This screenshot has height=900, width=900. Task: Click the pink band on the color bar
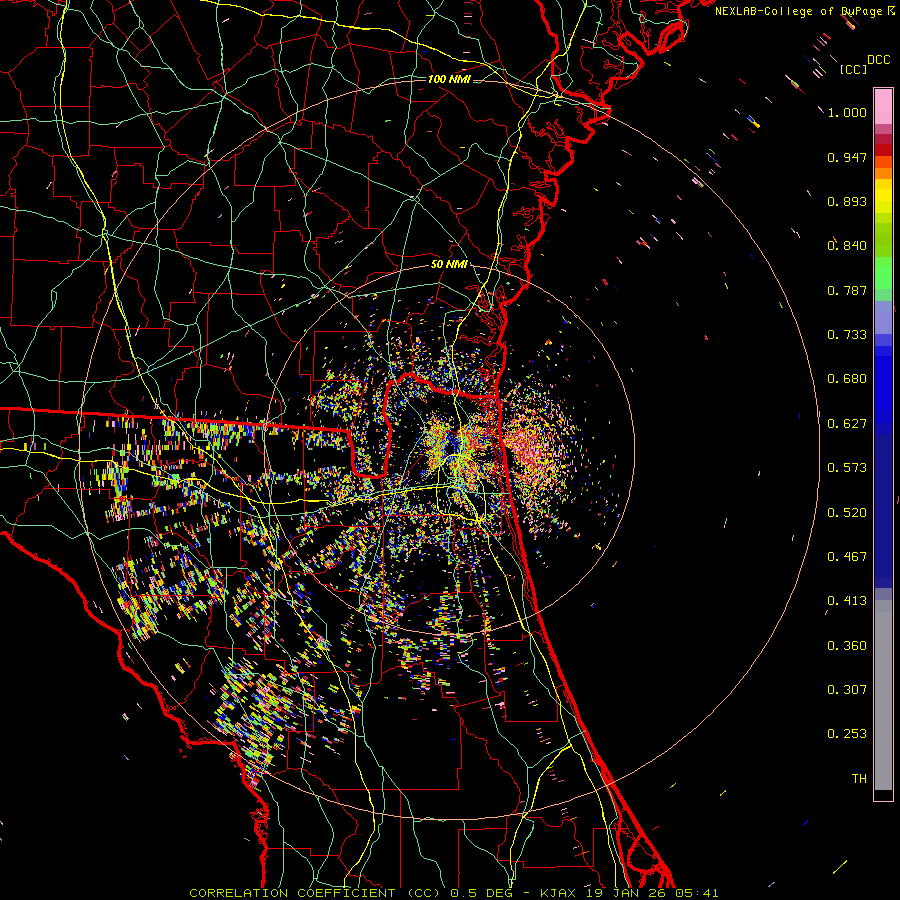(883, 106)
